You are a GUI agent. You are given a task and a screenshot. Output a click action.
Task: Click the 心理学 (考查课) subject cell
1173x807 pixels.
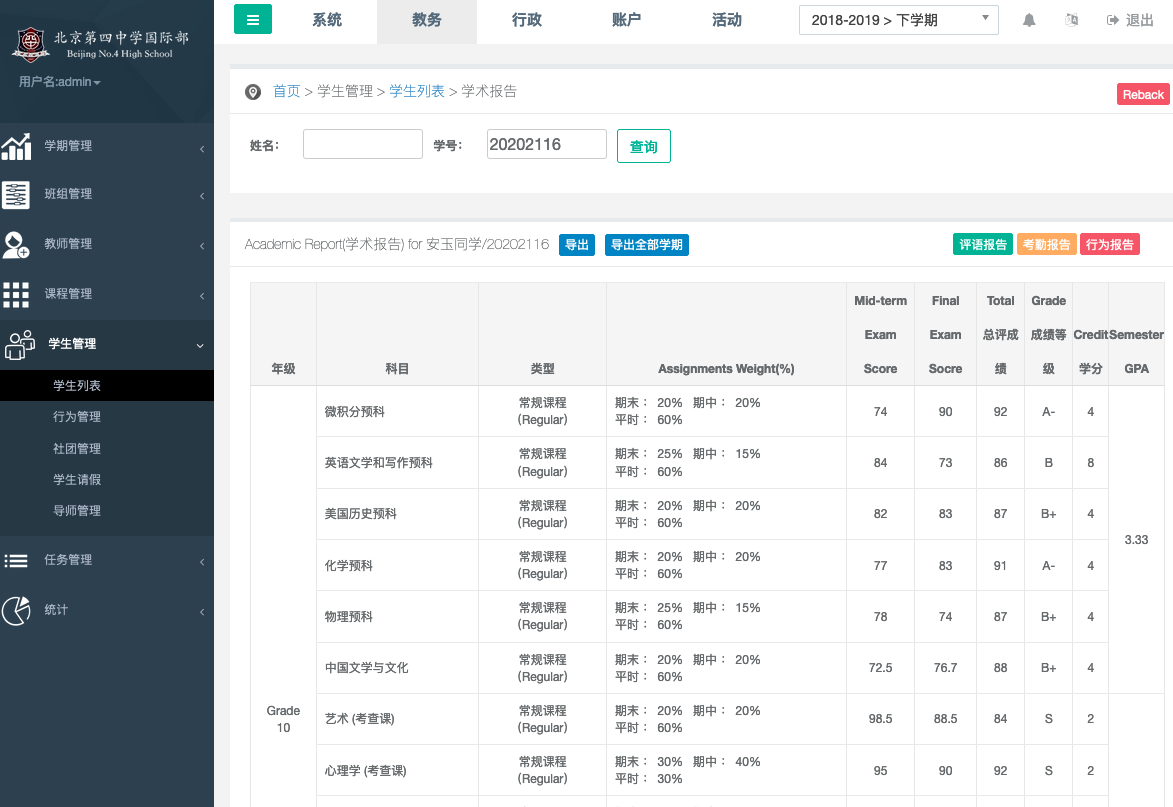[x=397, y=770]
